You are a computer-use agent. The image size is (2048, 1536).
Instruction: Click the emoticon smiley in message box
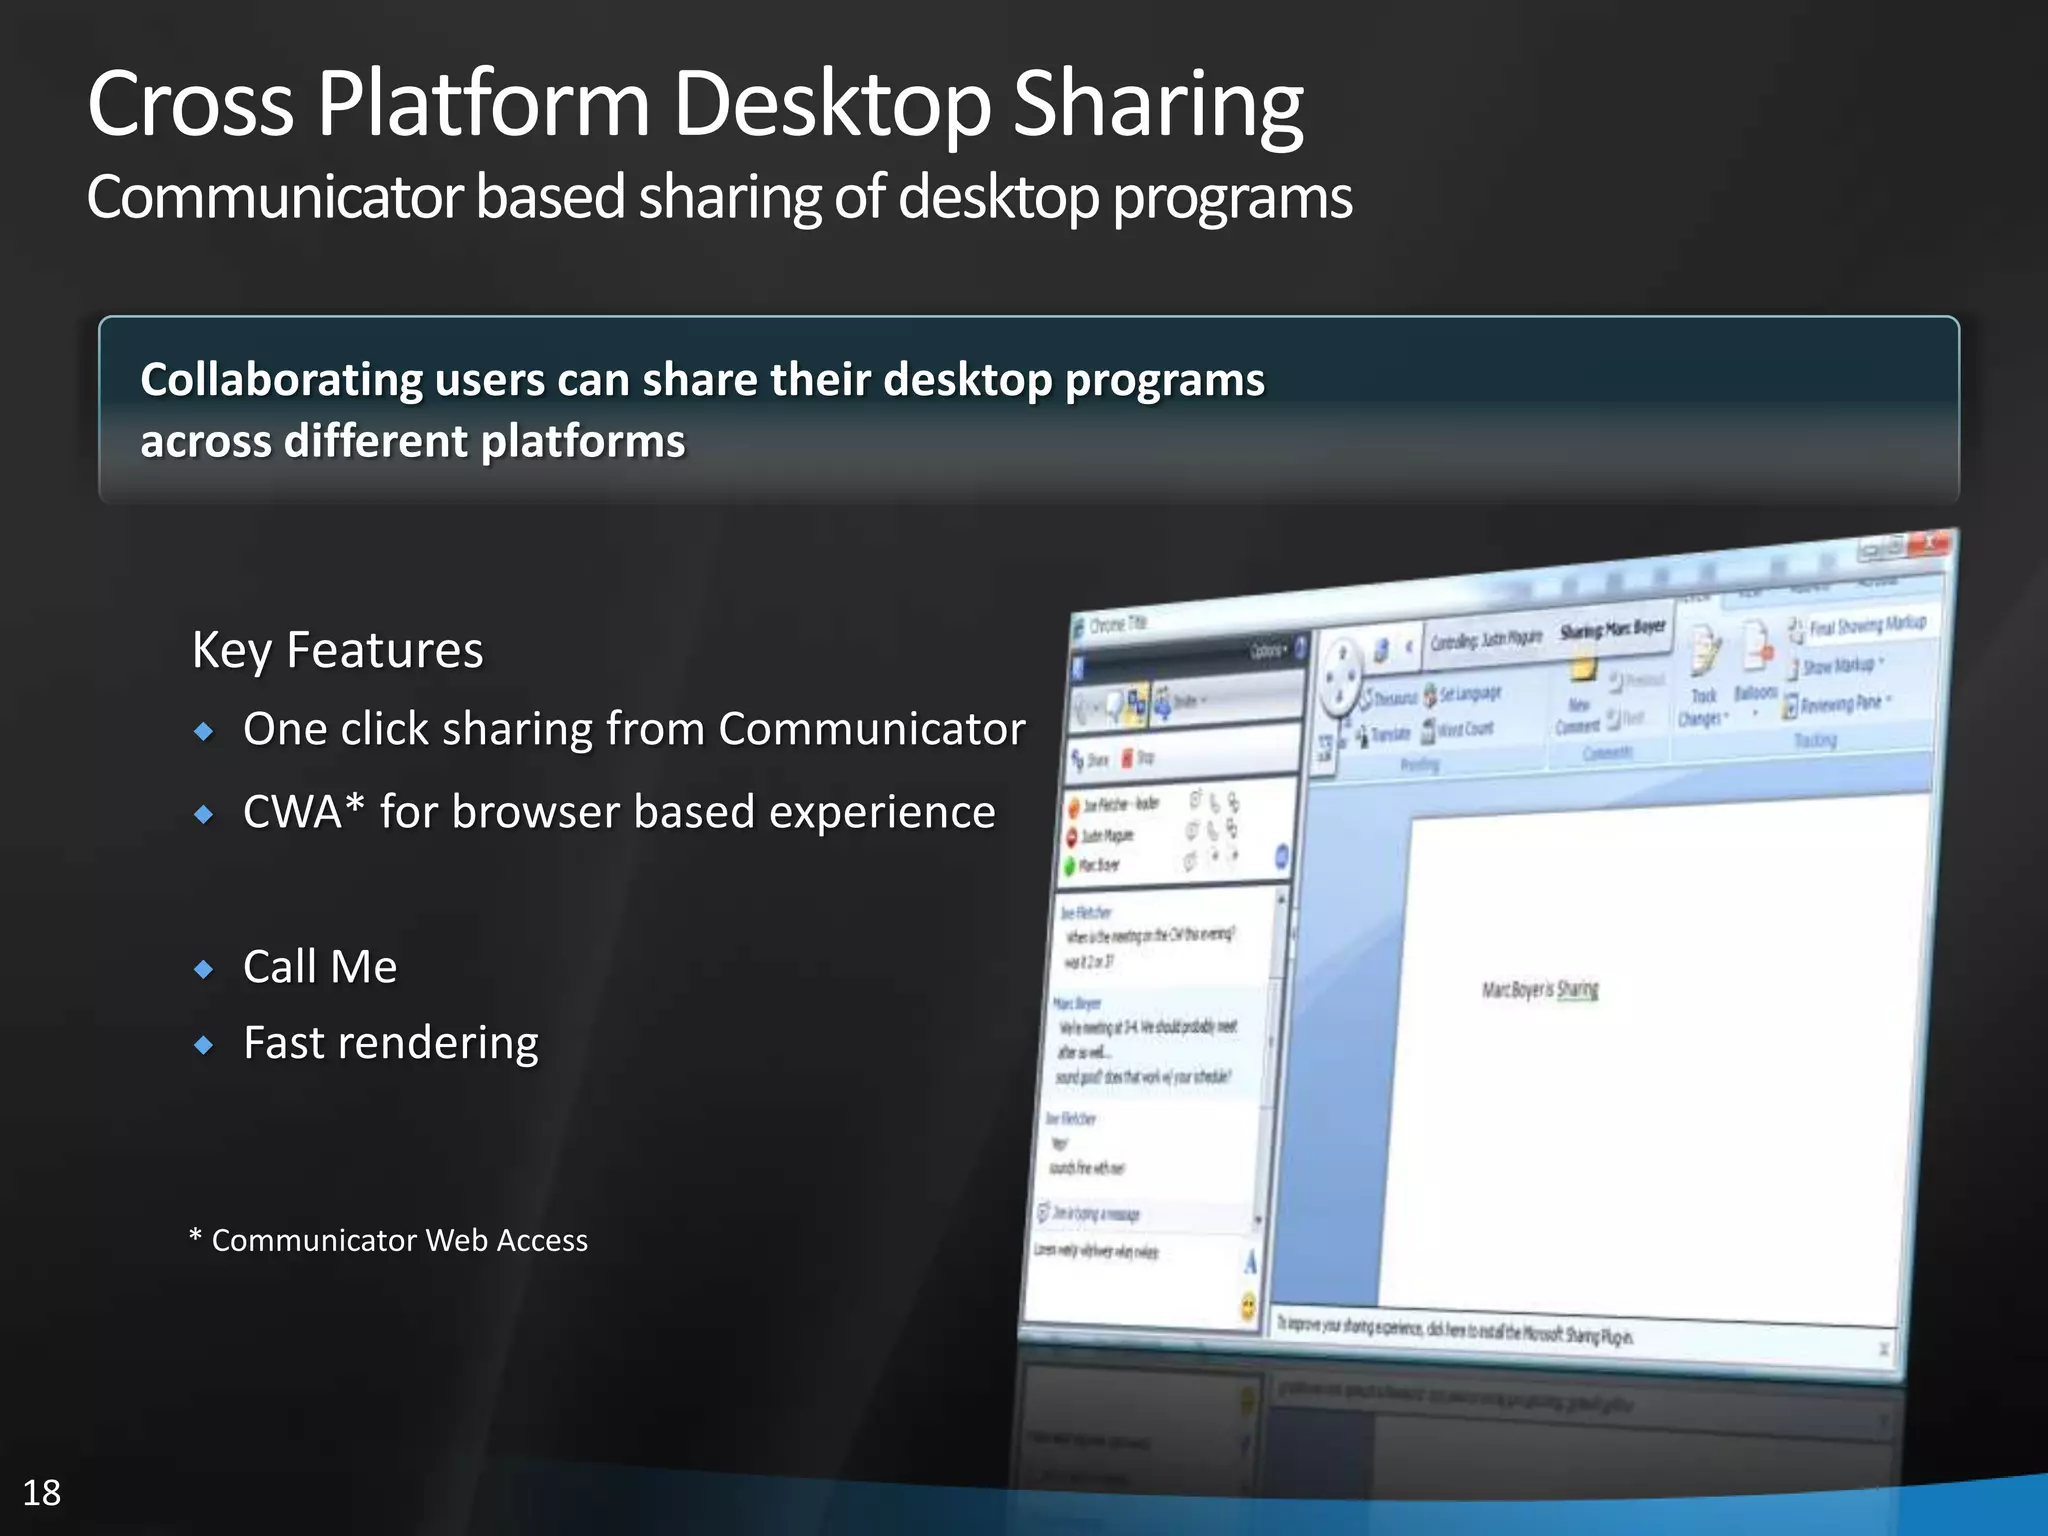pyautogui.click(x=1248, y=1306)
